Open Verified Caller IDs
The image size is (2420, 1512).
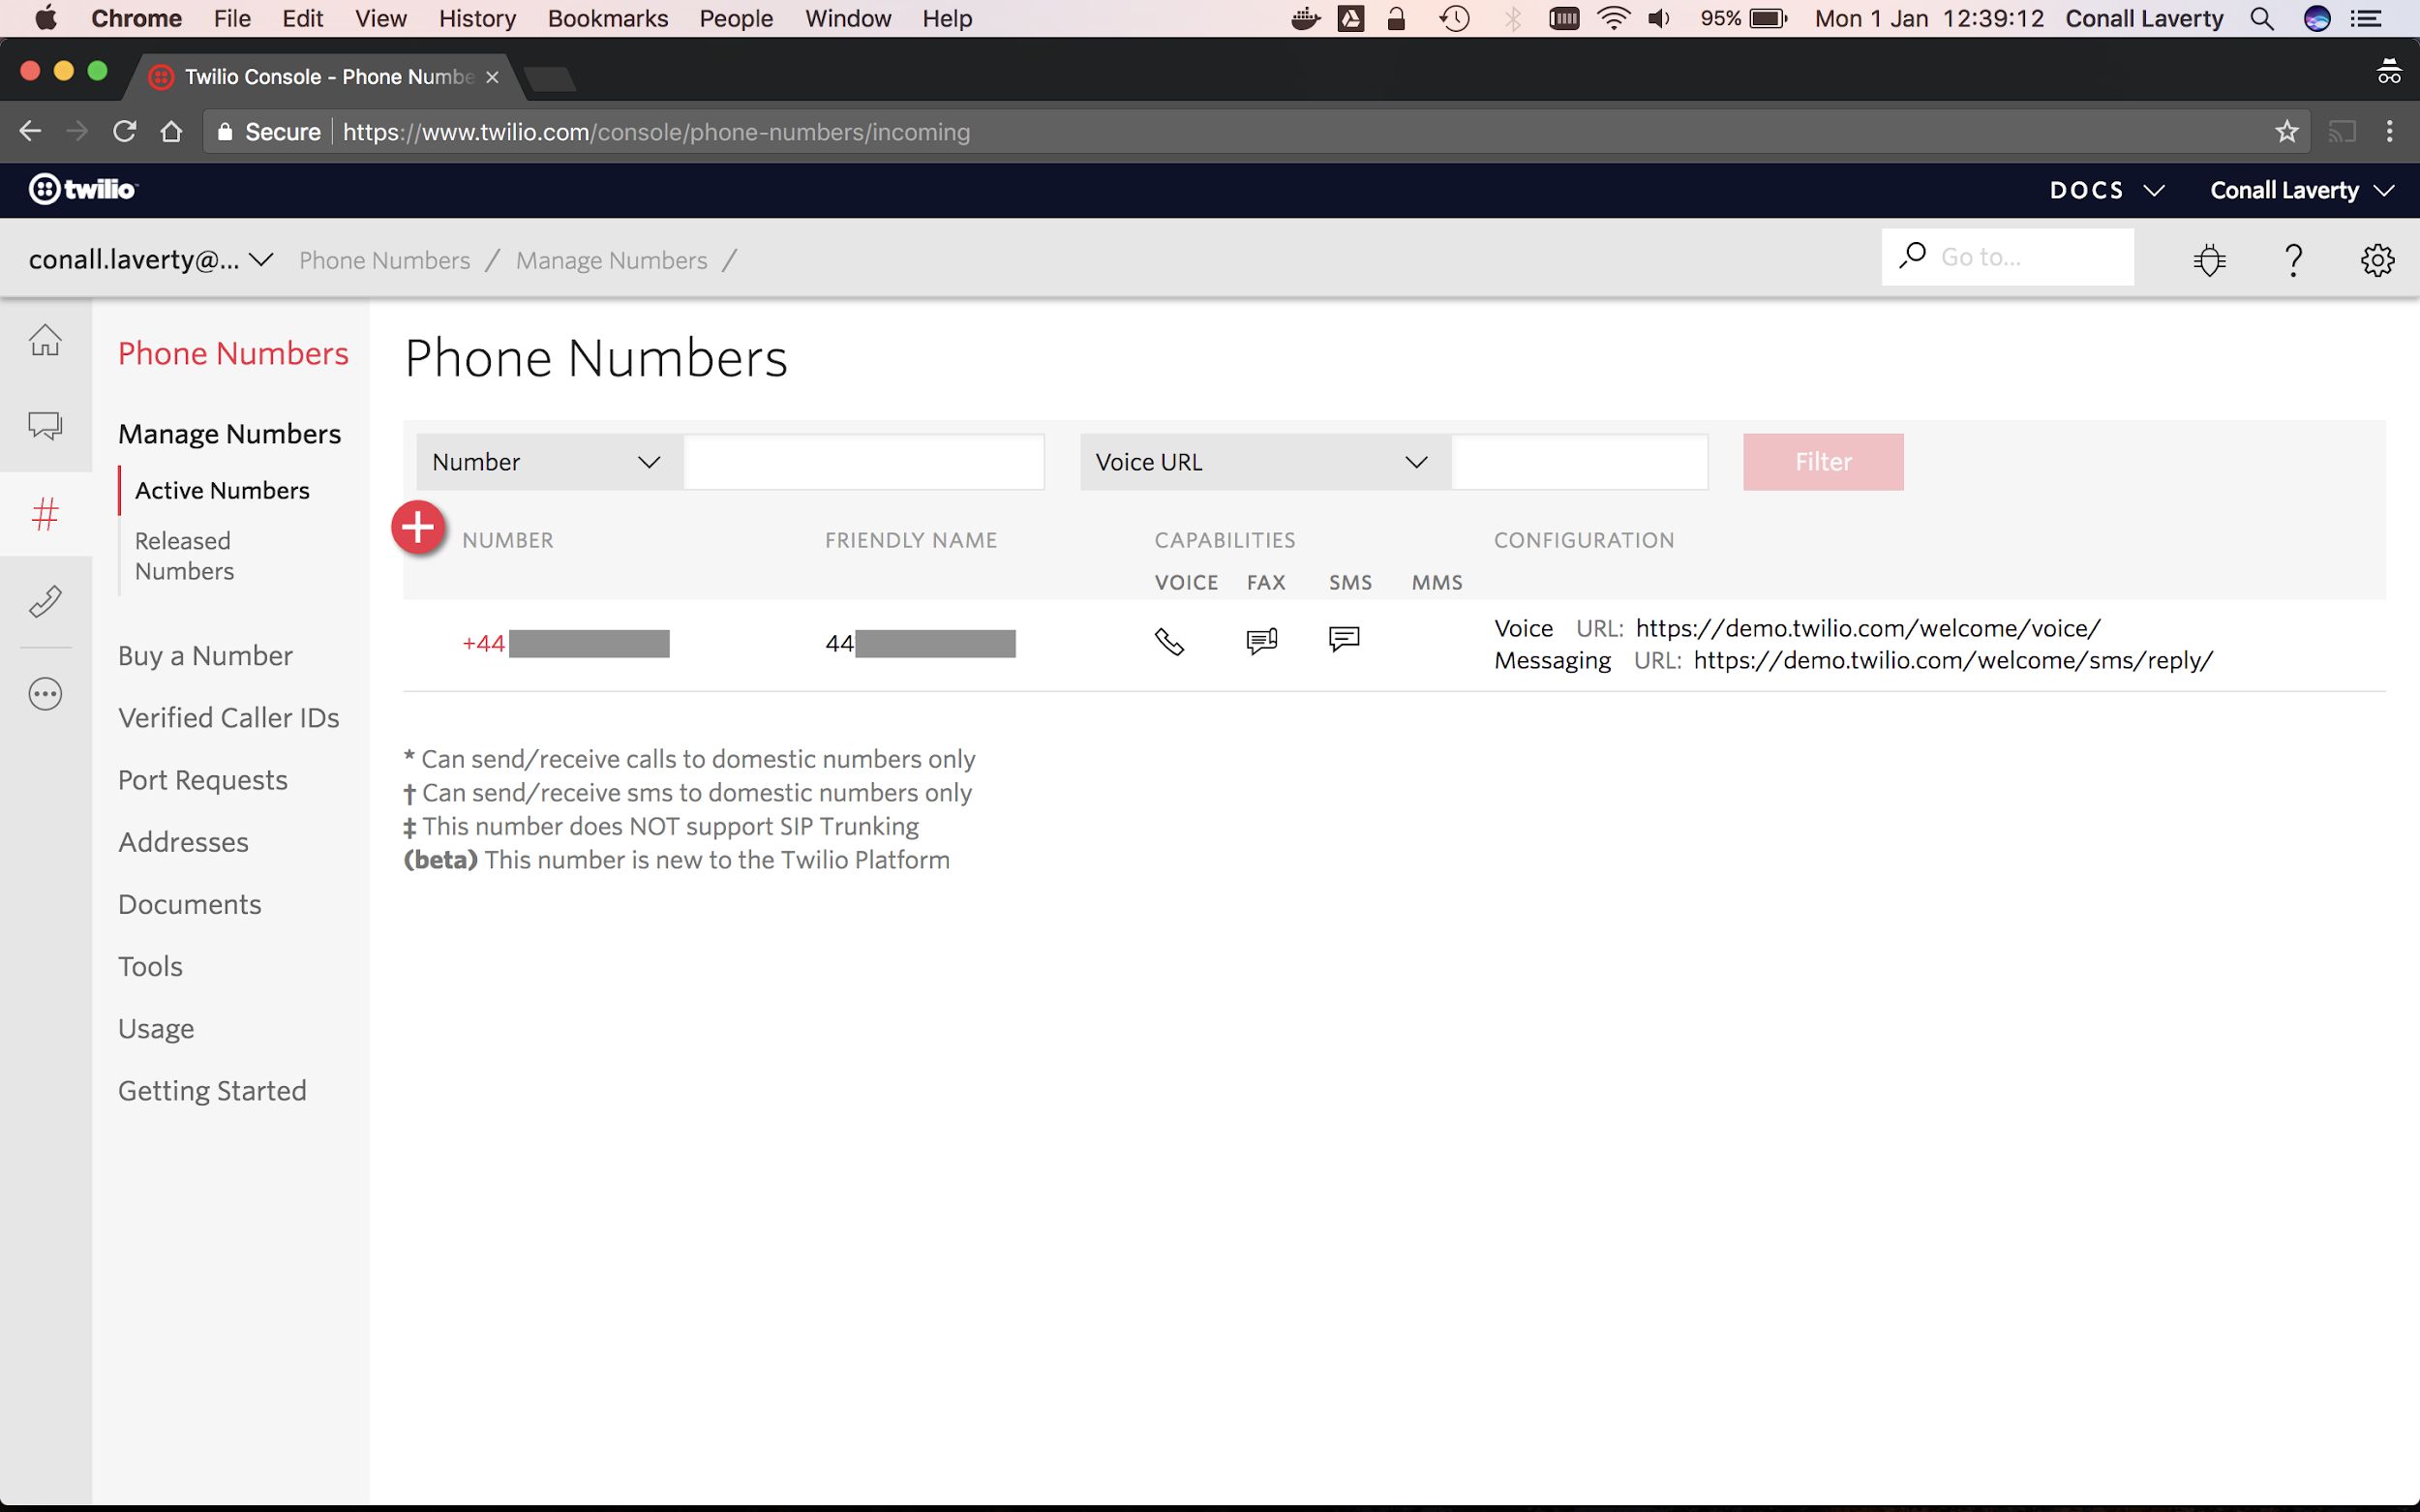[x=228, y=717]
